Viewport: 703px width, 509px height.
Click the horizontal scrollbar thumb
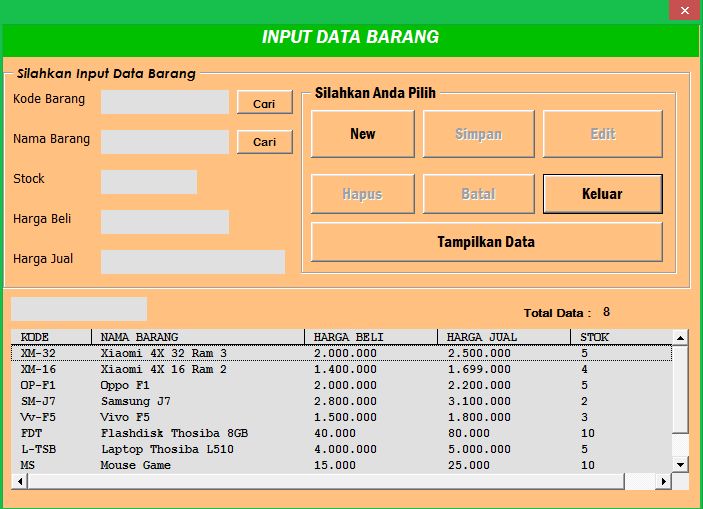(326, 481)
